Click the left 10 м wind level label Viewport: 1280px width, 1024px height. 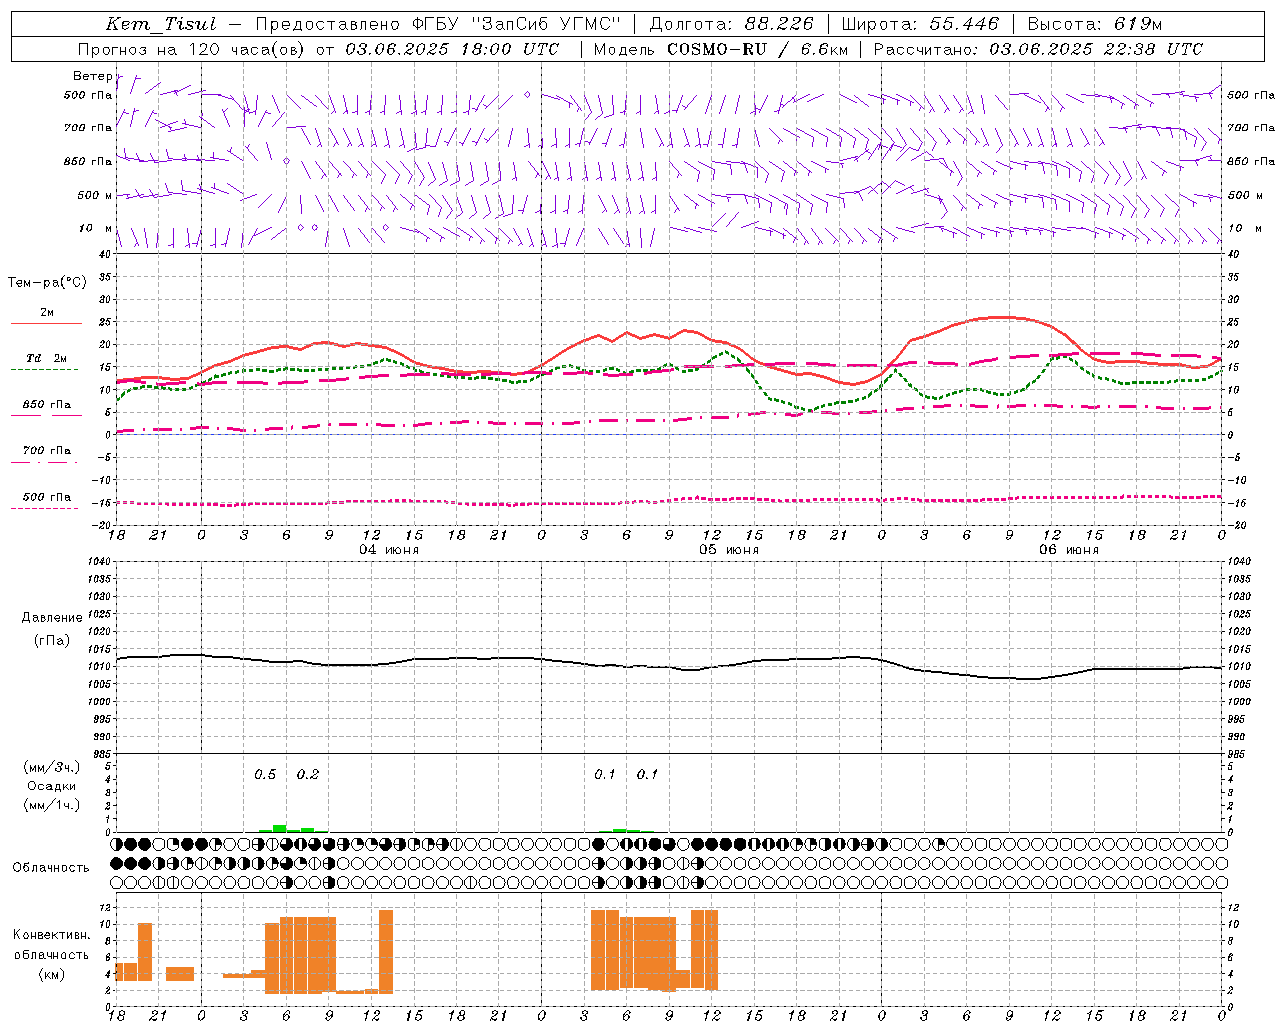[95, 228]
